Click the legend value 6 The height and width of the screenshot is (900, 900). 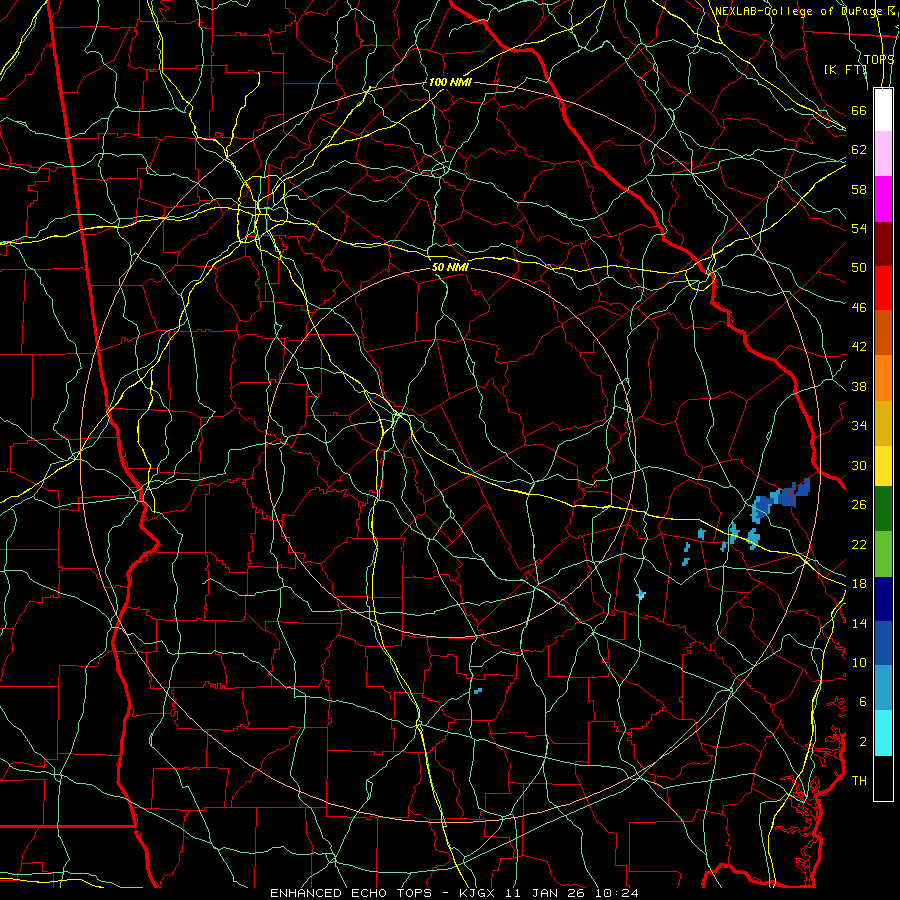click(863, 702)
